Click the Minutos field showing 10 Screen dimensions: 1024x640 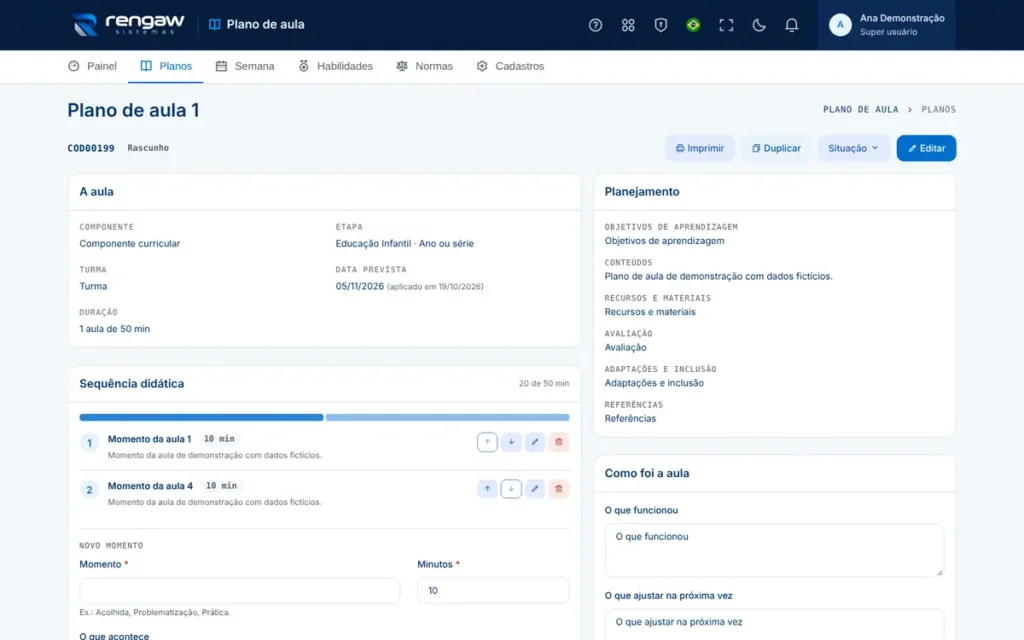click(x=493, y=590)
